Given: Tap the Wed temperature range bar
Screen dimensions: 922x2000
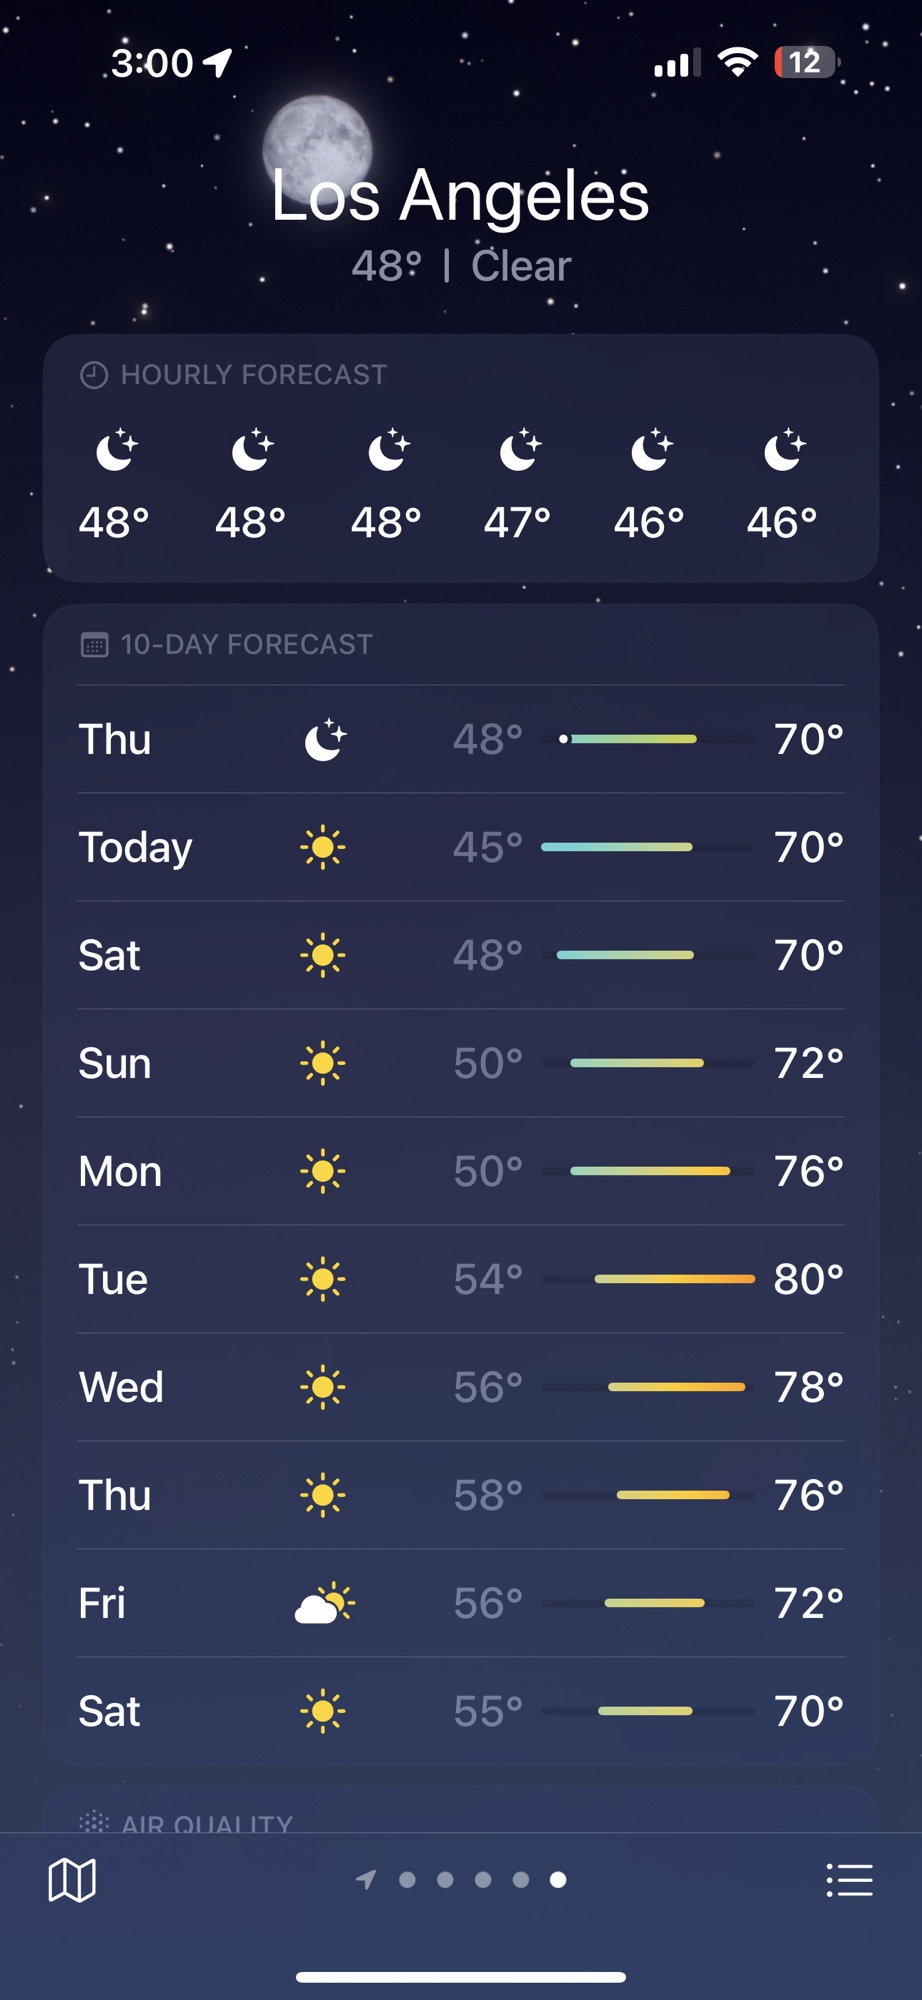Looking at the screenshot, I should 676,1387.
